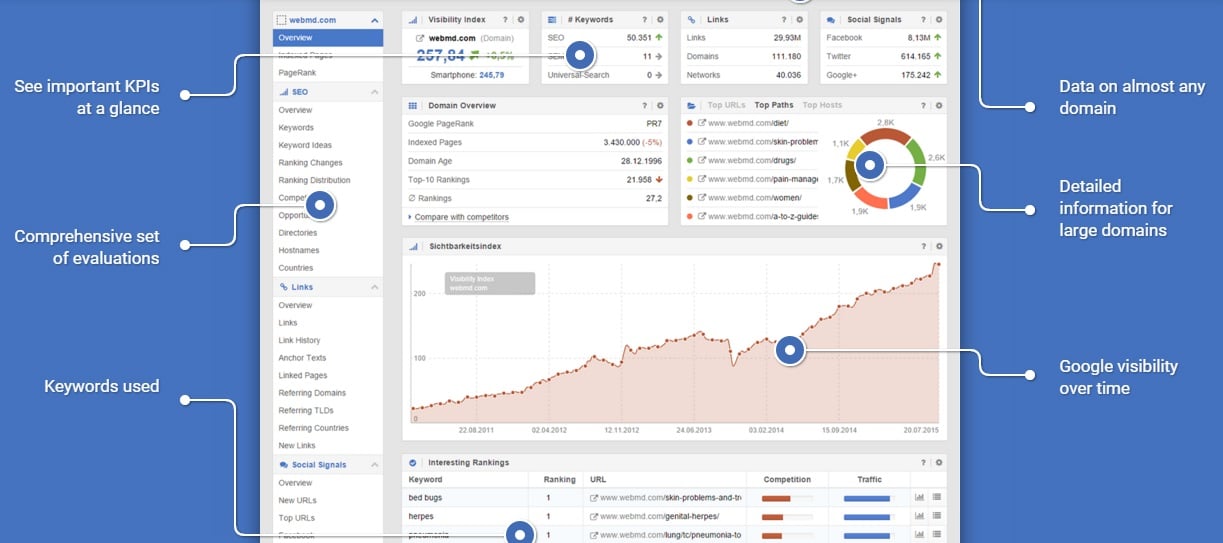Open settings gear of Social Signals panel

(x=939, y=19)
